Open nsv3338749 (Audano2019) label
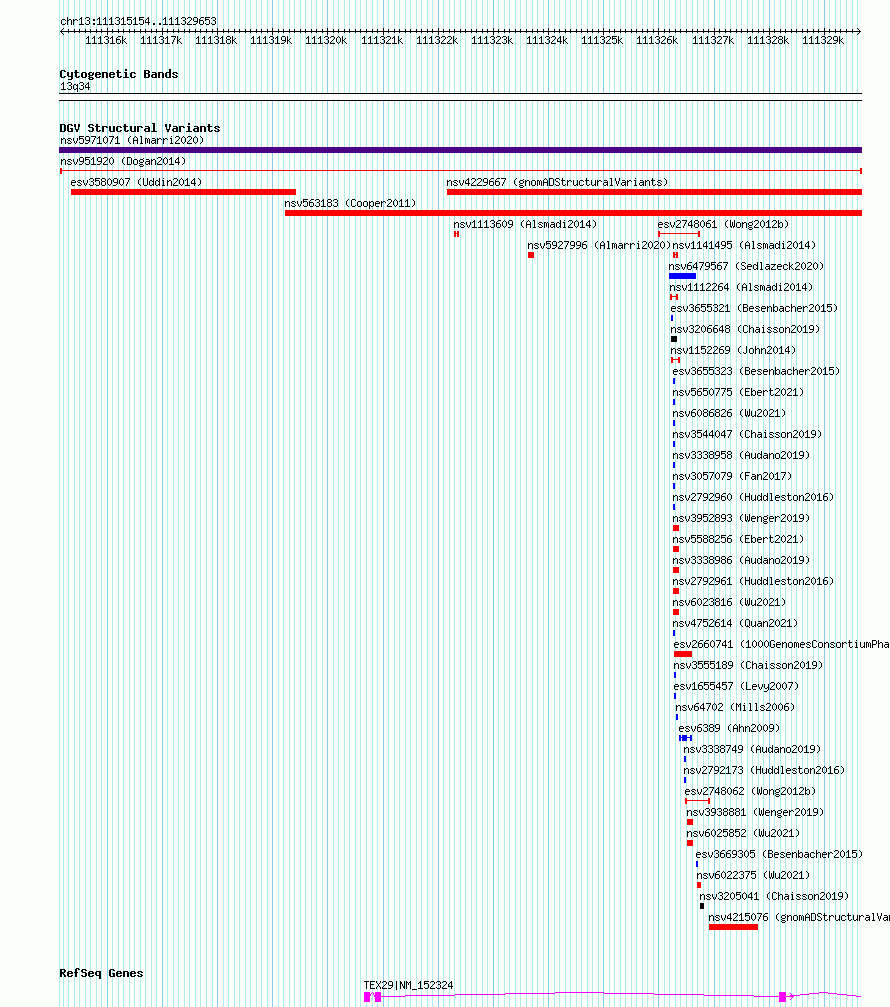 click(x=752, y=749)
